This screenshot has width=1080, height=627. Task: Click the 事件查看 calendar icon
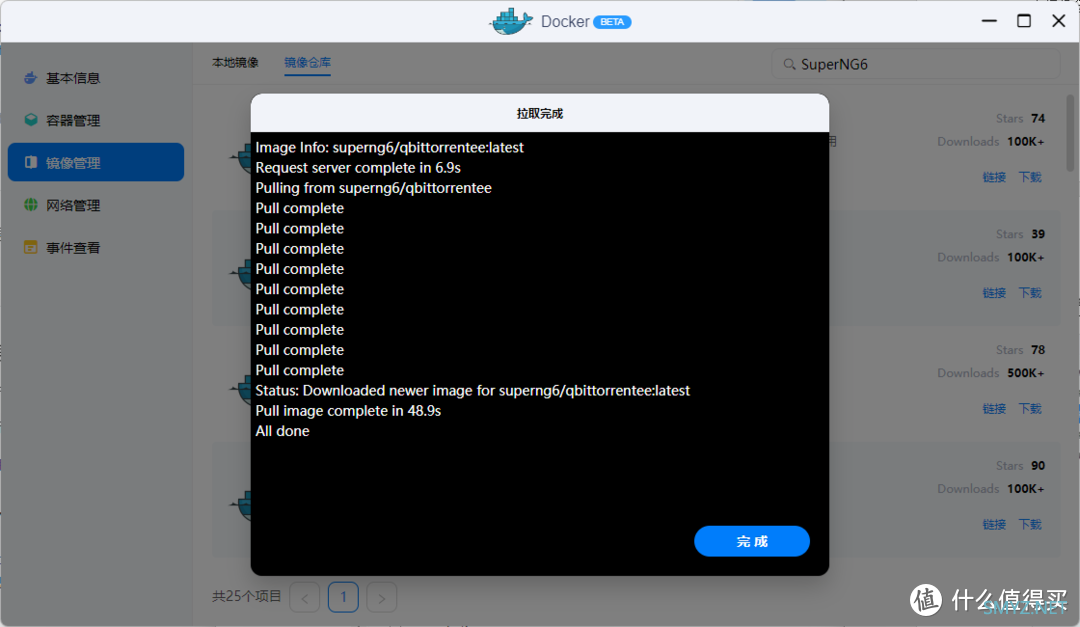[30, 247]
